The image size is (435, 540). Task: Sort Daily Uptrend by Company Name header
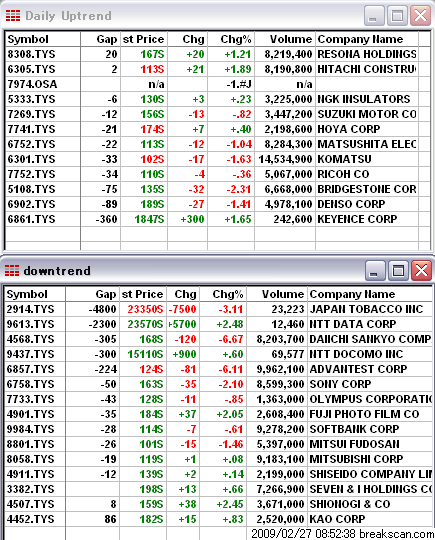click(x=367, y=39)
